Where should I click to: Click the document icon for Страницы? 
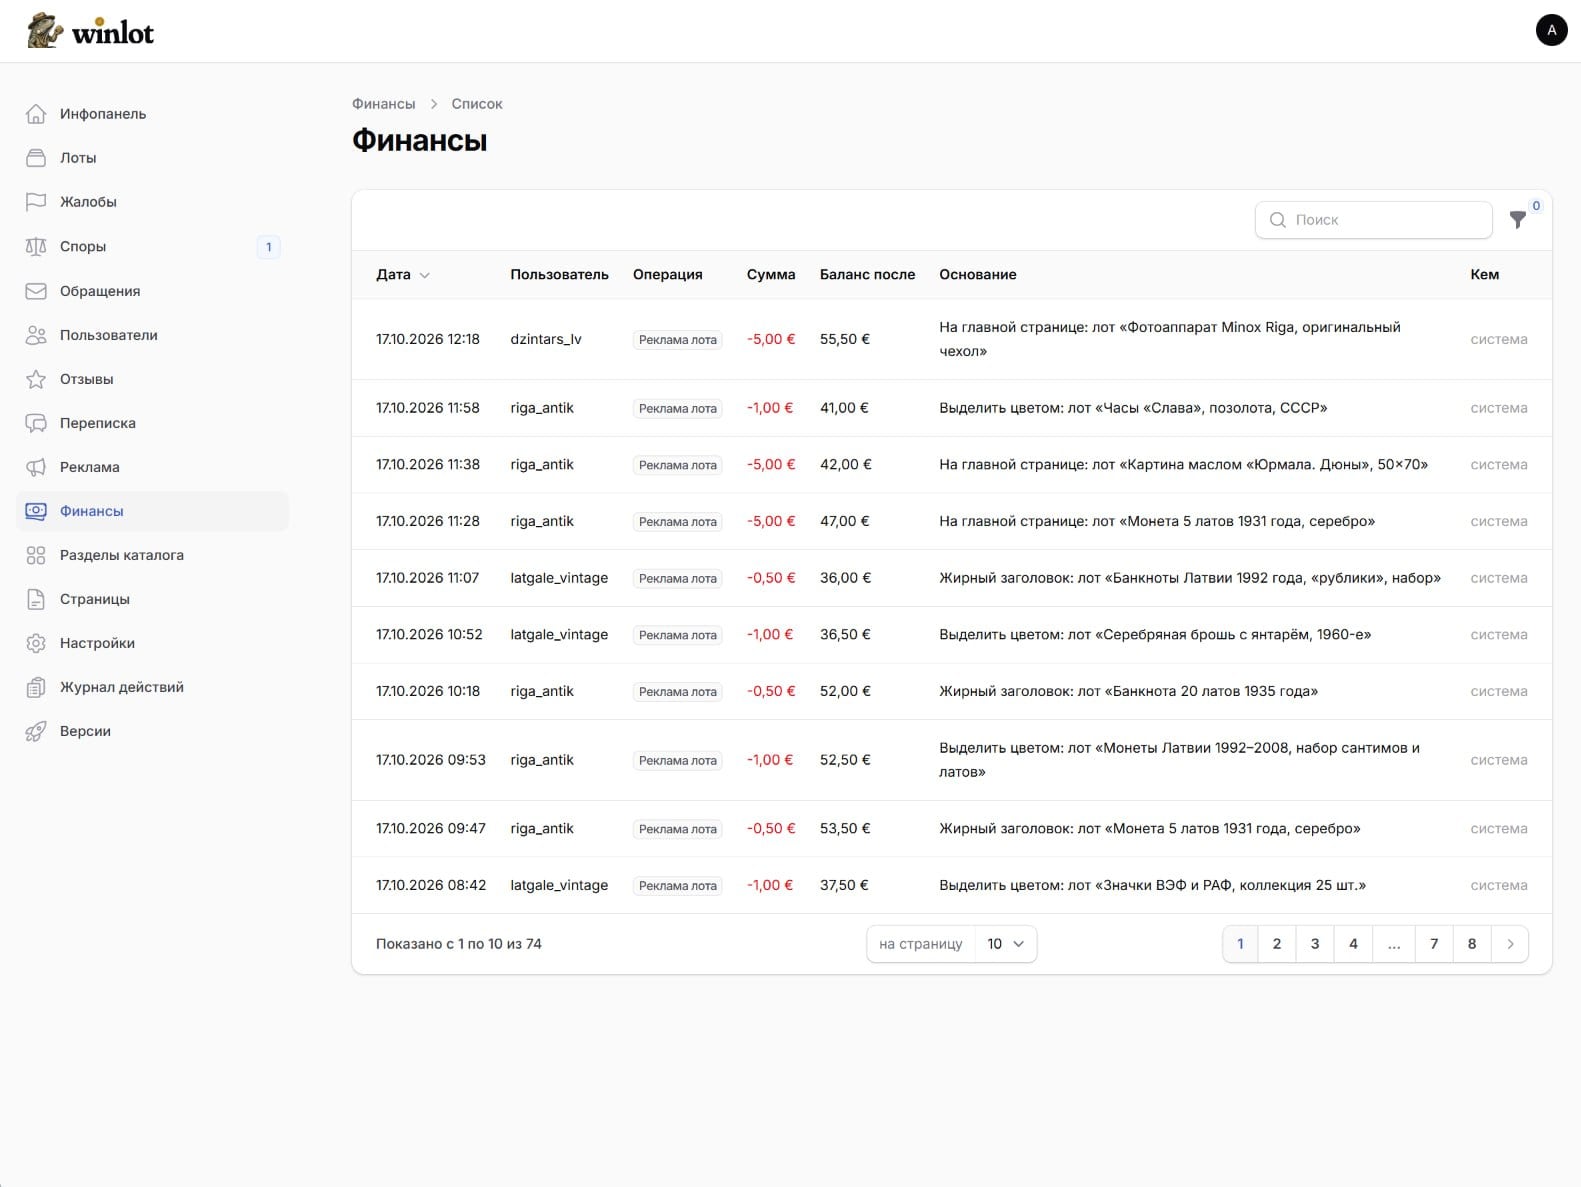(x=36, y=599)
